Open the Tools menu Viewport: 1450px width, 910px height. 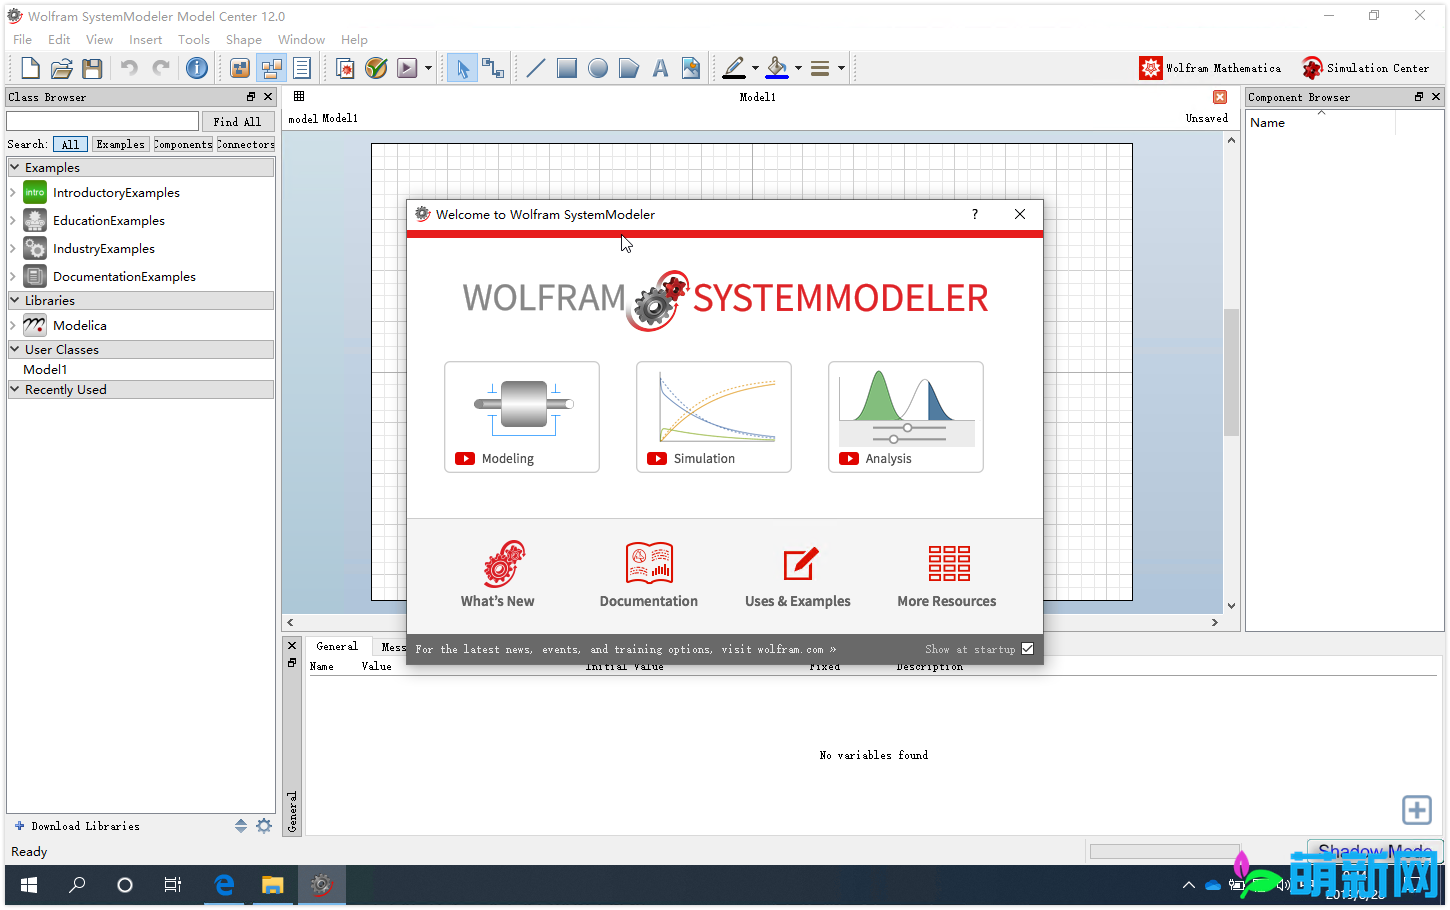click(x=193, y=39)
